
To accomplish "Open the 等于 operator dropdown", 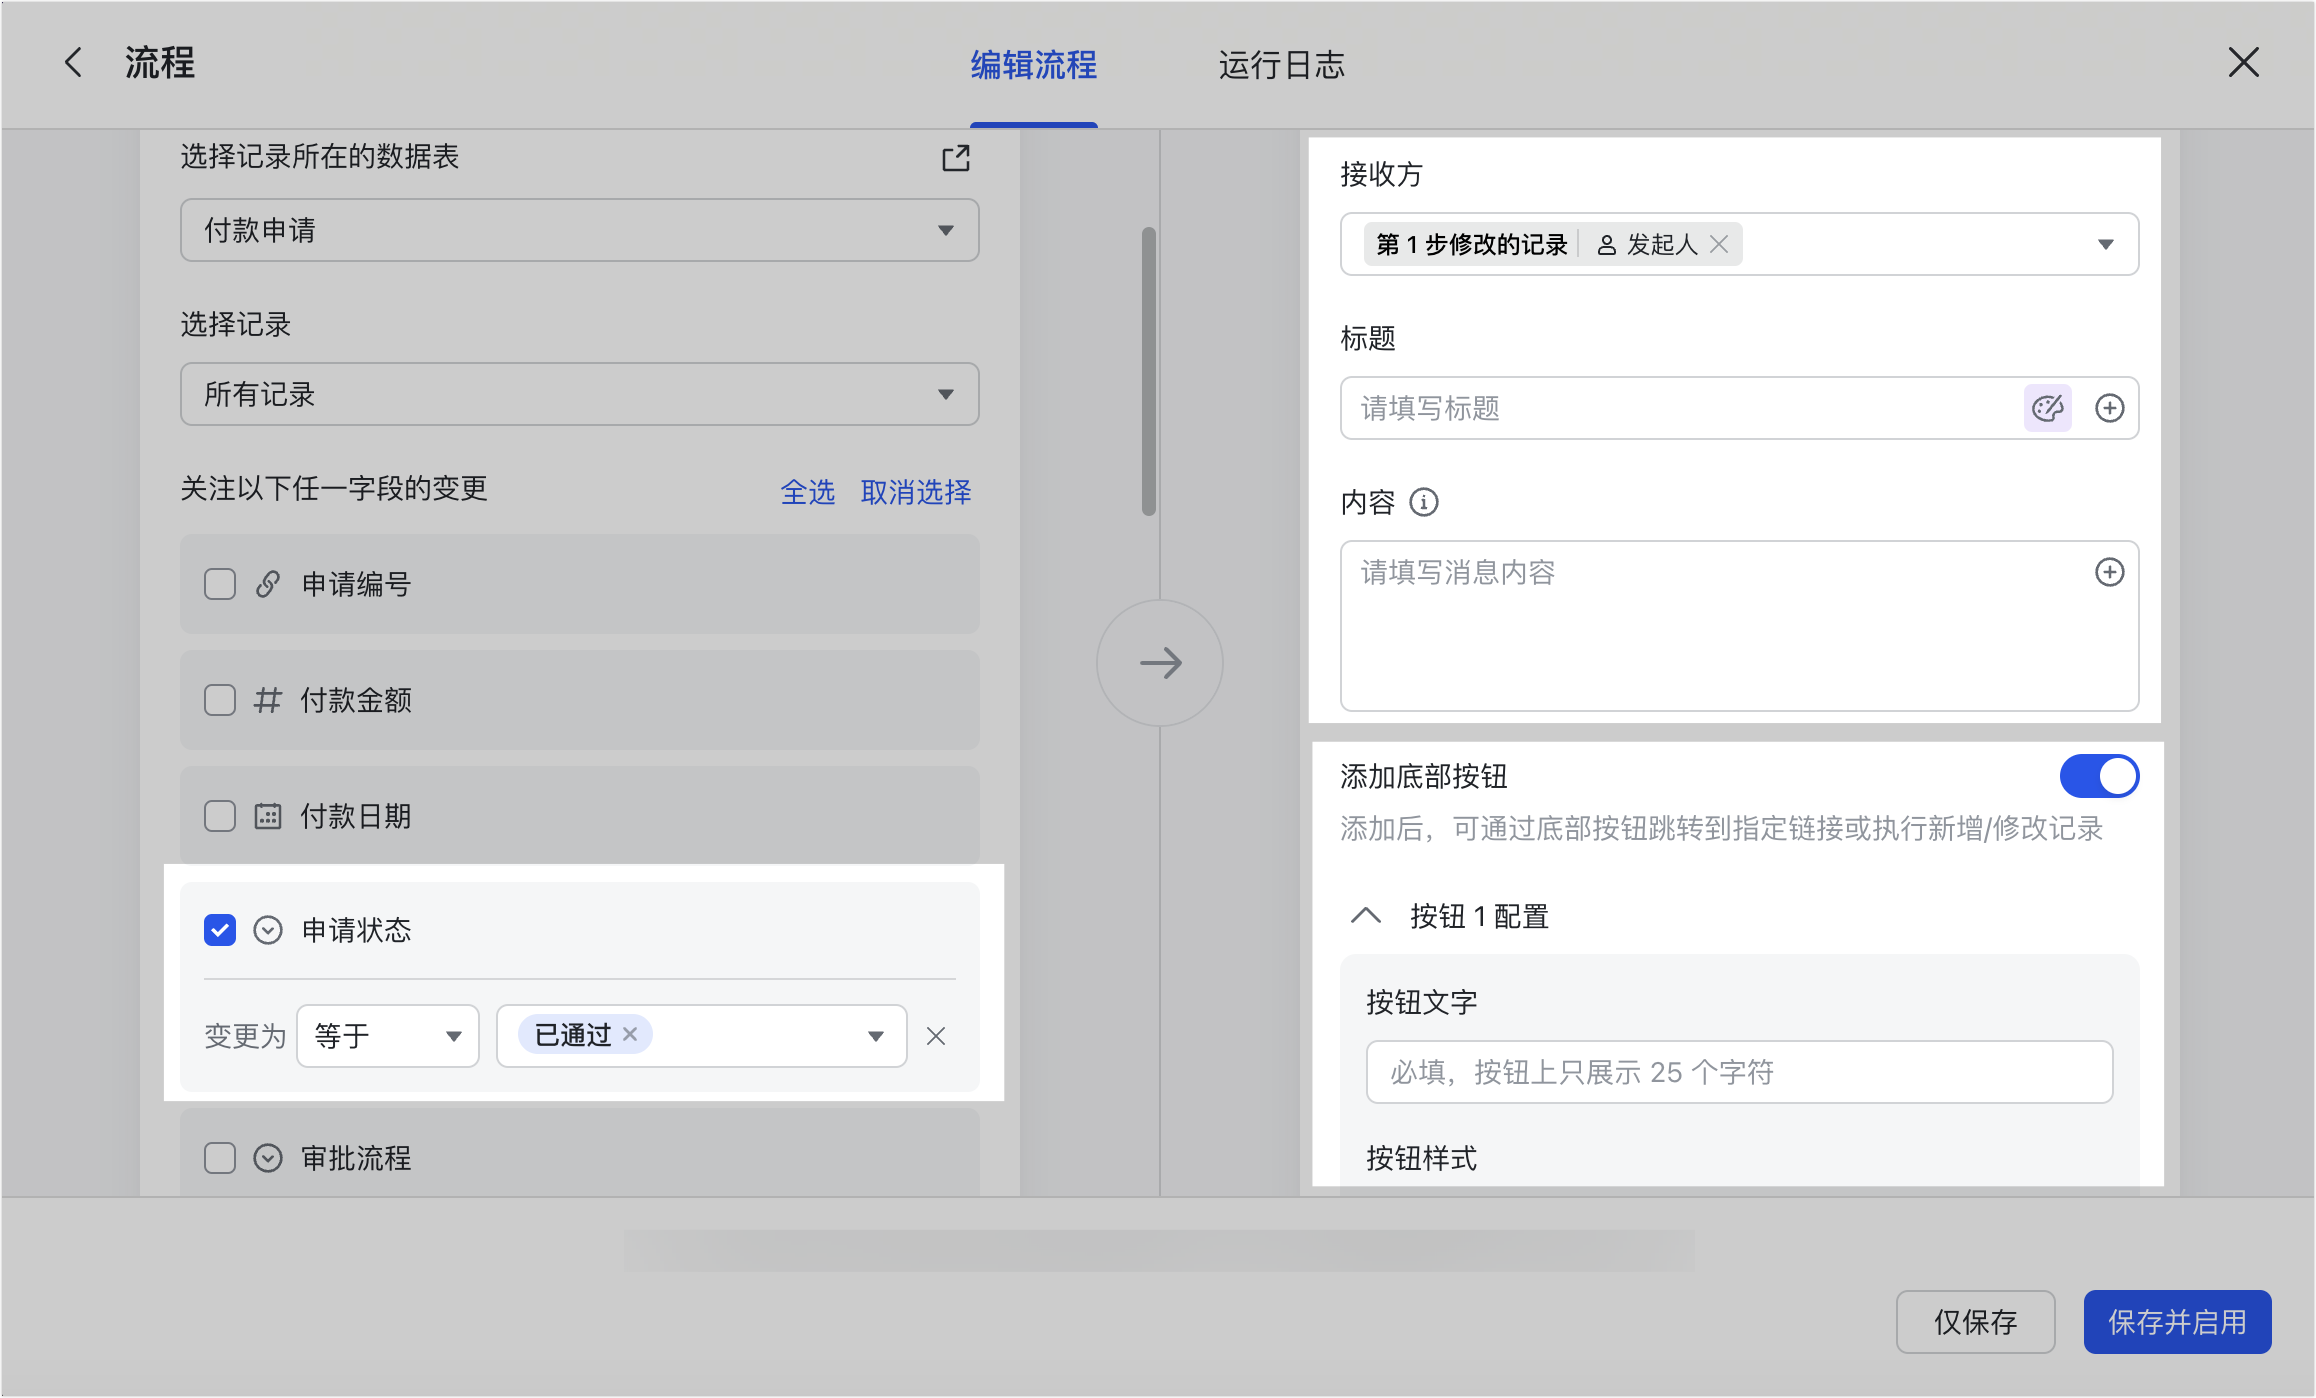I will pos(388,1036).
